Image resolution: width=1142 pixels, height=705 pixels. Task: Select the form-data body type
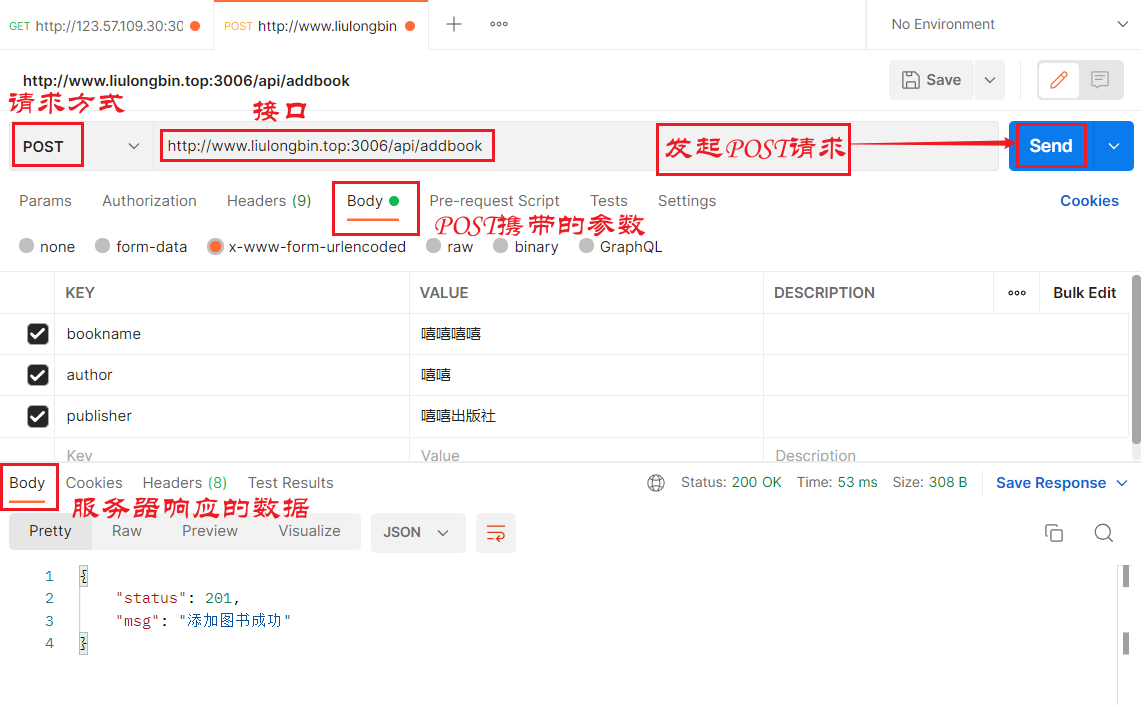tap(103, 246)
